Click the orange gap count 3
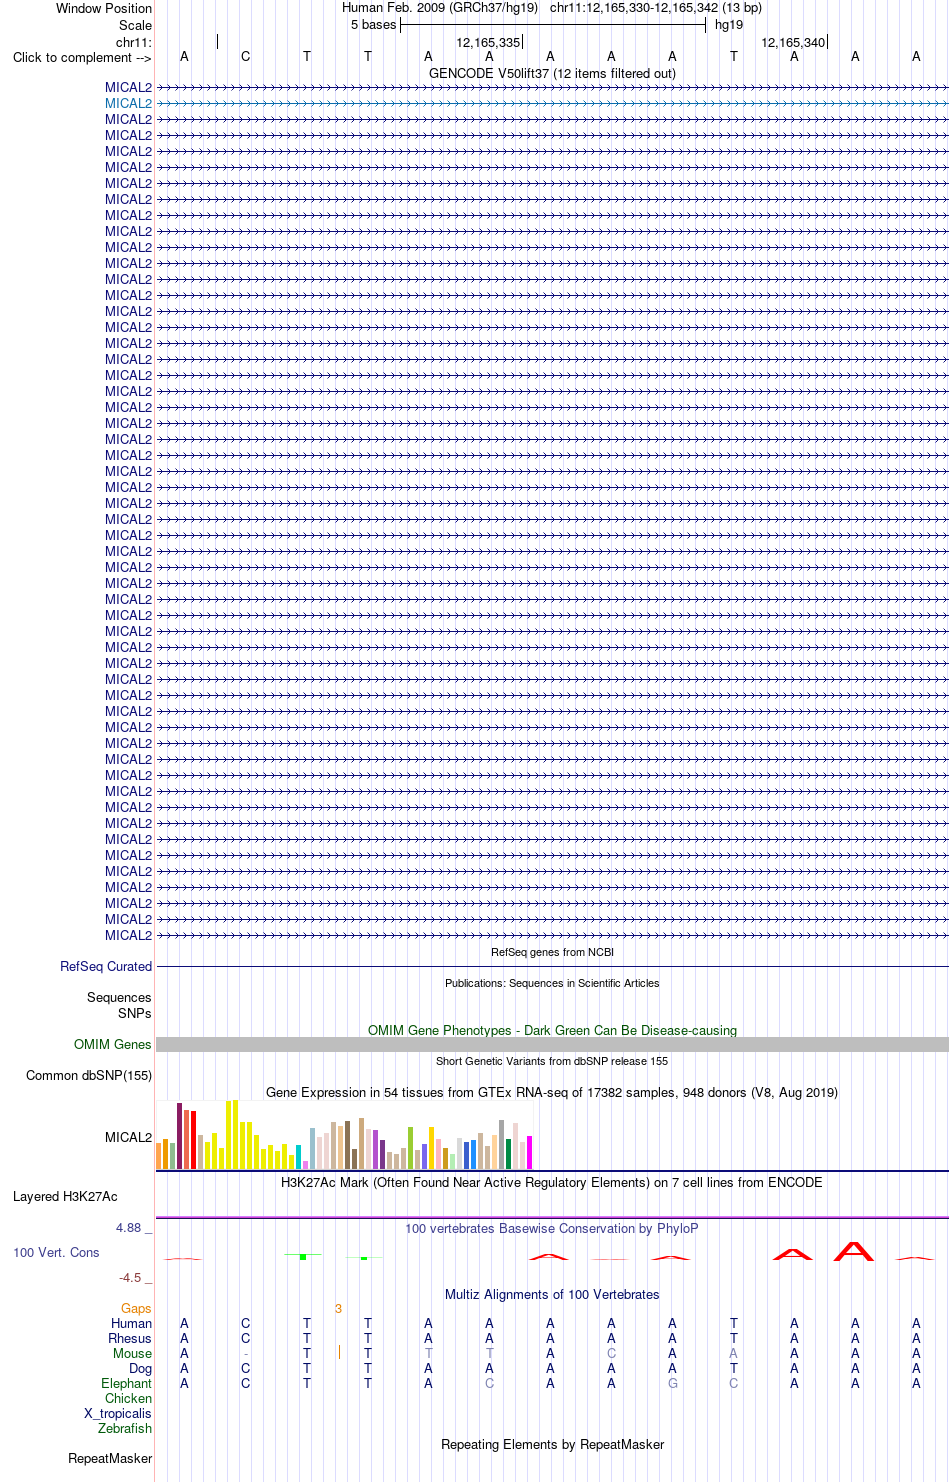Viewport: 950px width, 1482px height. [339, 1308]
